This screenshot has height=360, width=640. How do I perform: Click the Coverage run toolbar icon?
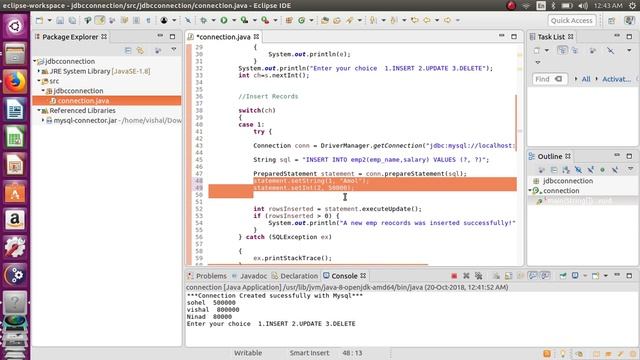pyautogui.click(x=244, y=20)
